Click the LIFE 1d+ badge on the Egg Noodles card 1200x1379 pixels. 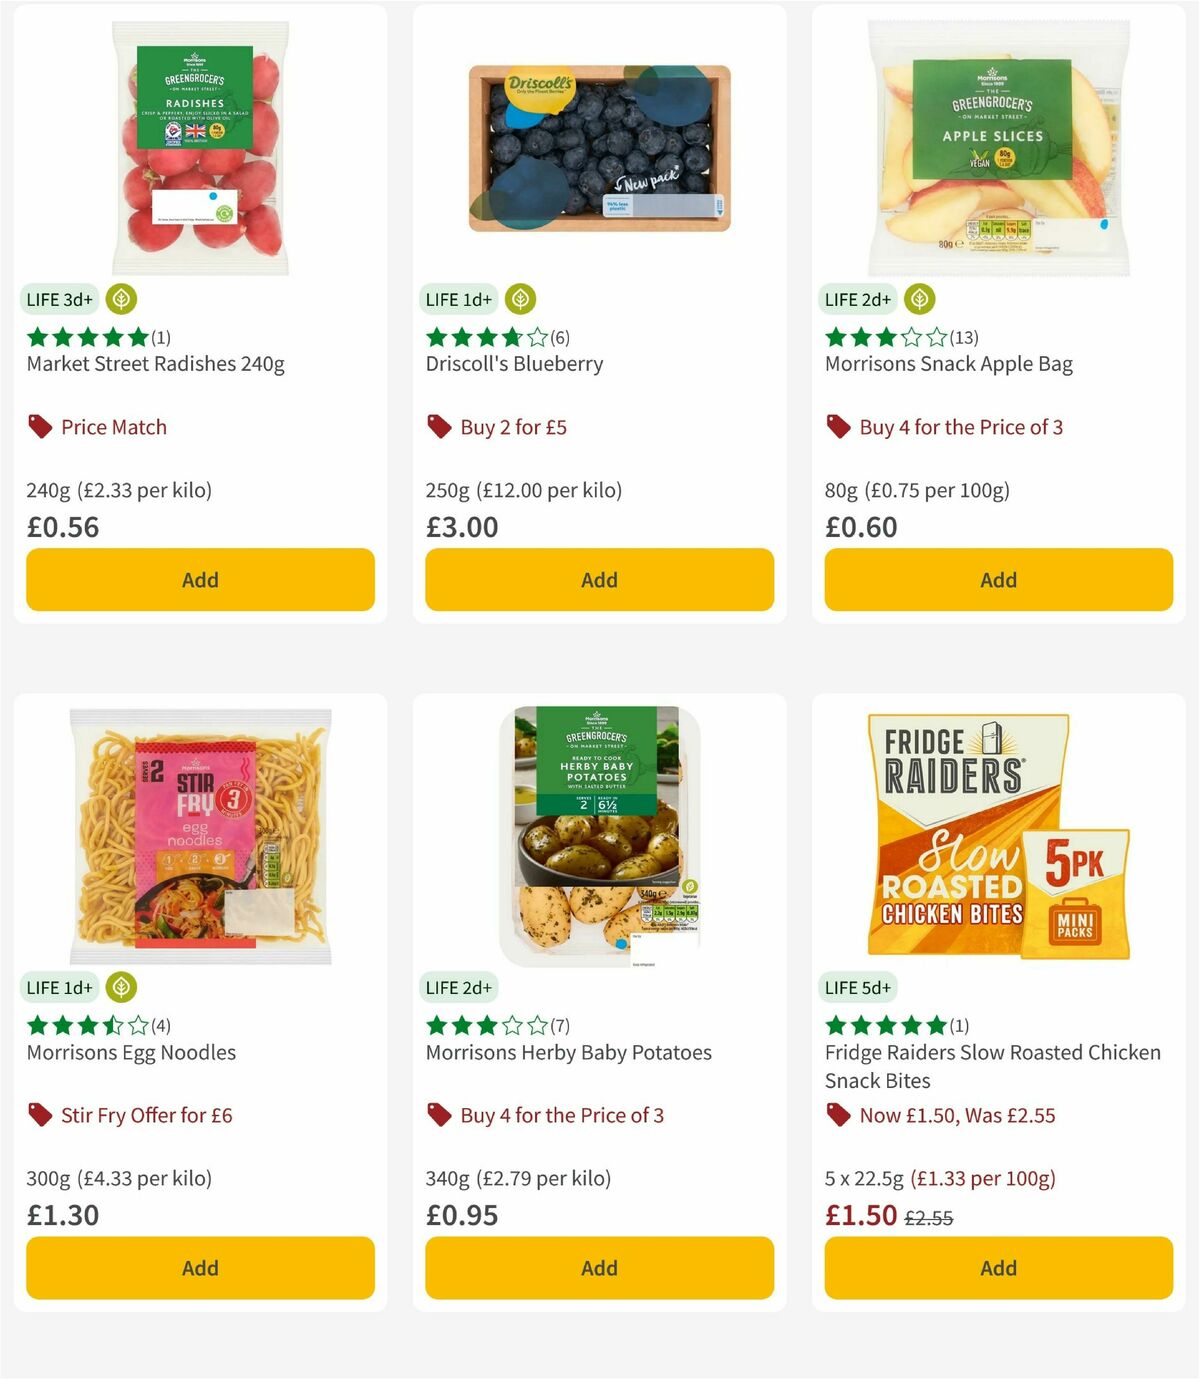click(59, 987)
